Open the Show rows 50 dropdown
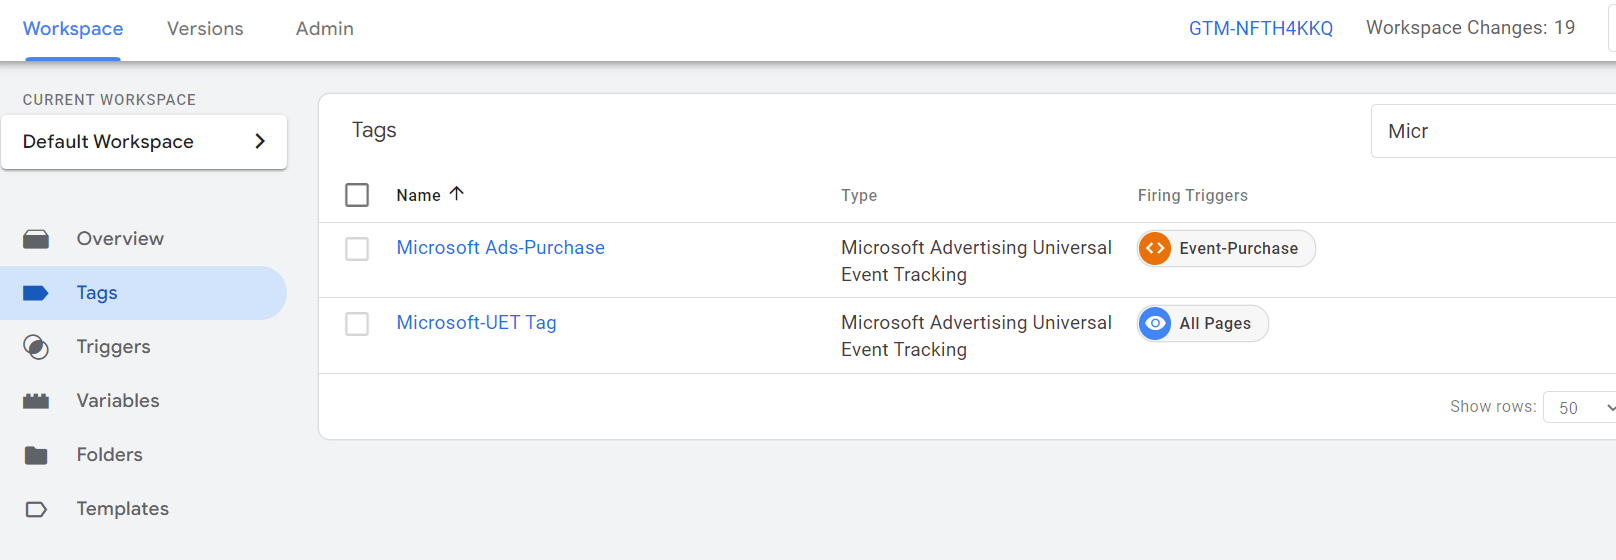 [1580, 407]
